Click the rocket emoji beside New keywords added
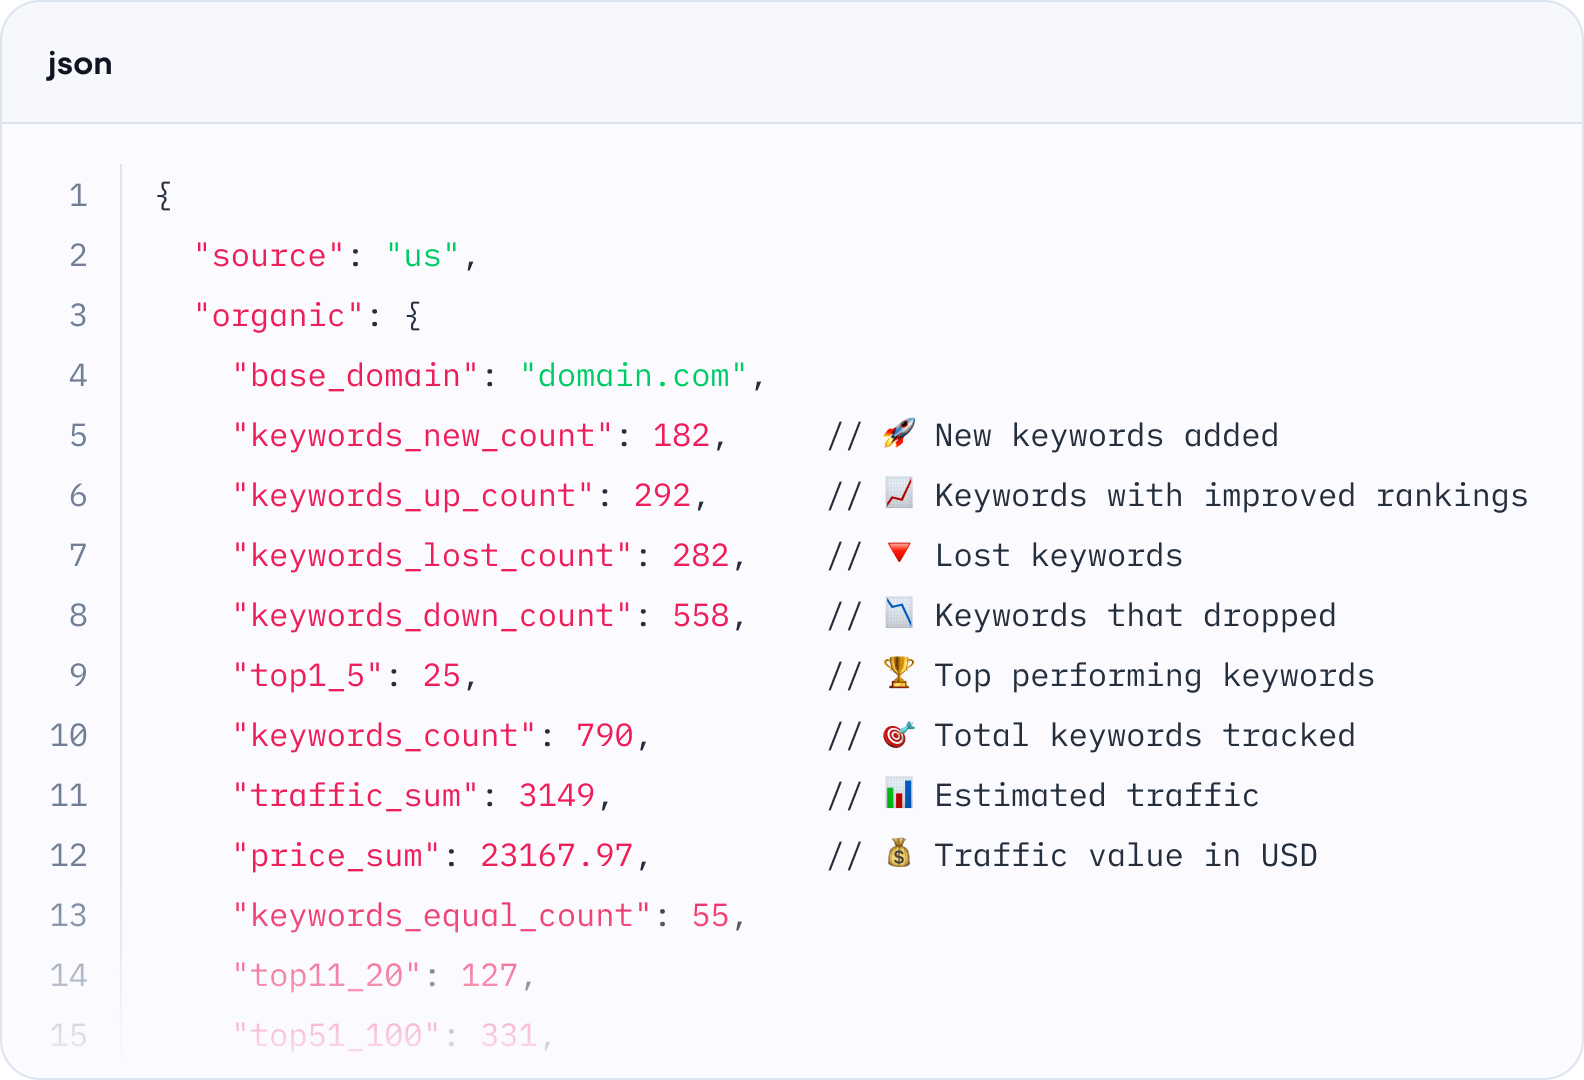Screen dimensions: 1584x1080 tap(899, 434)
